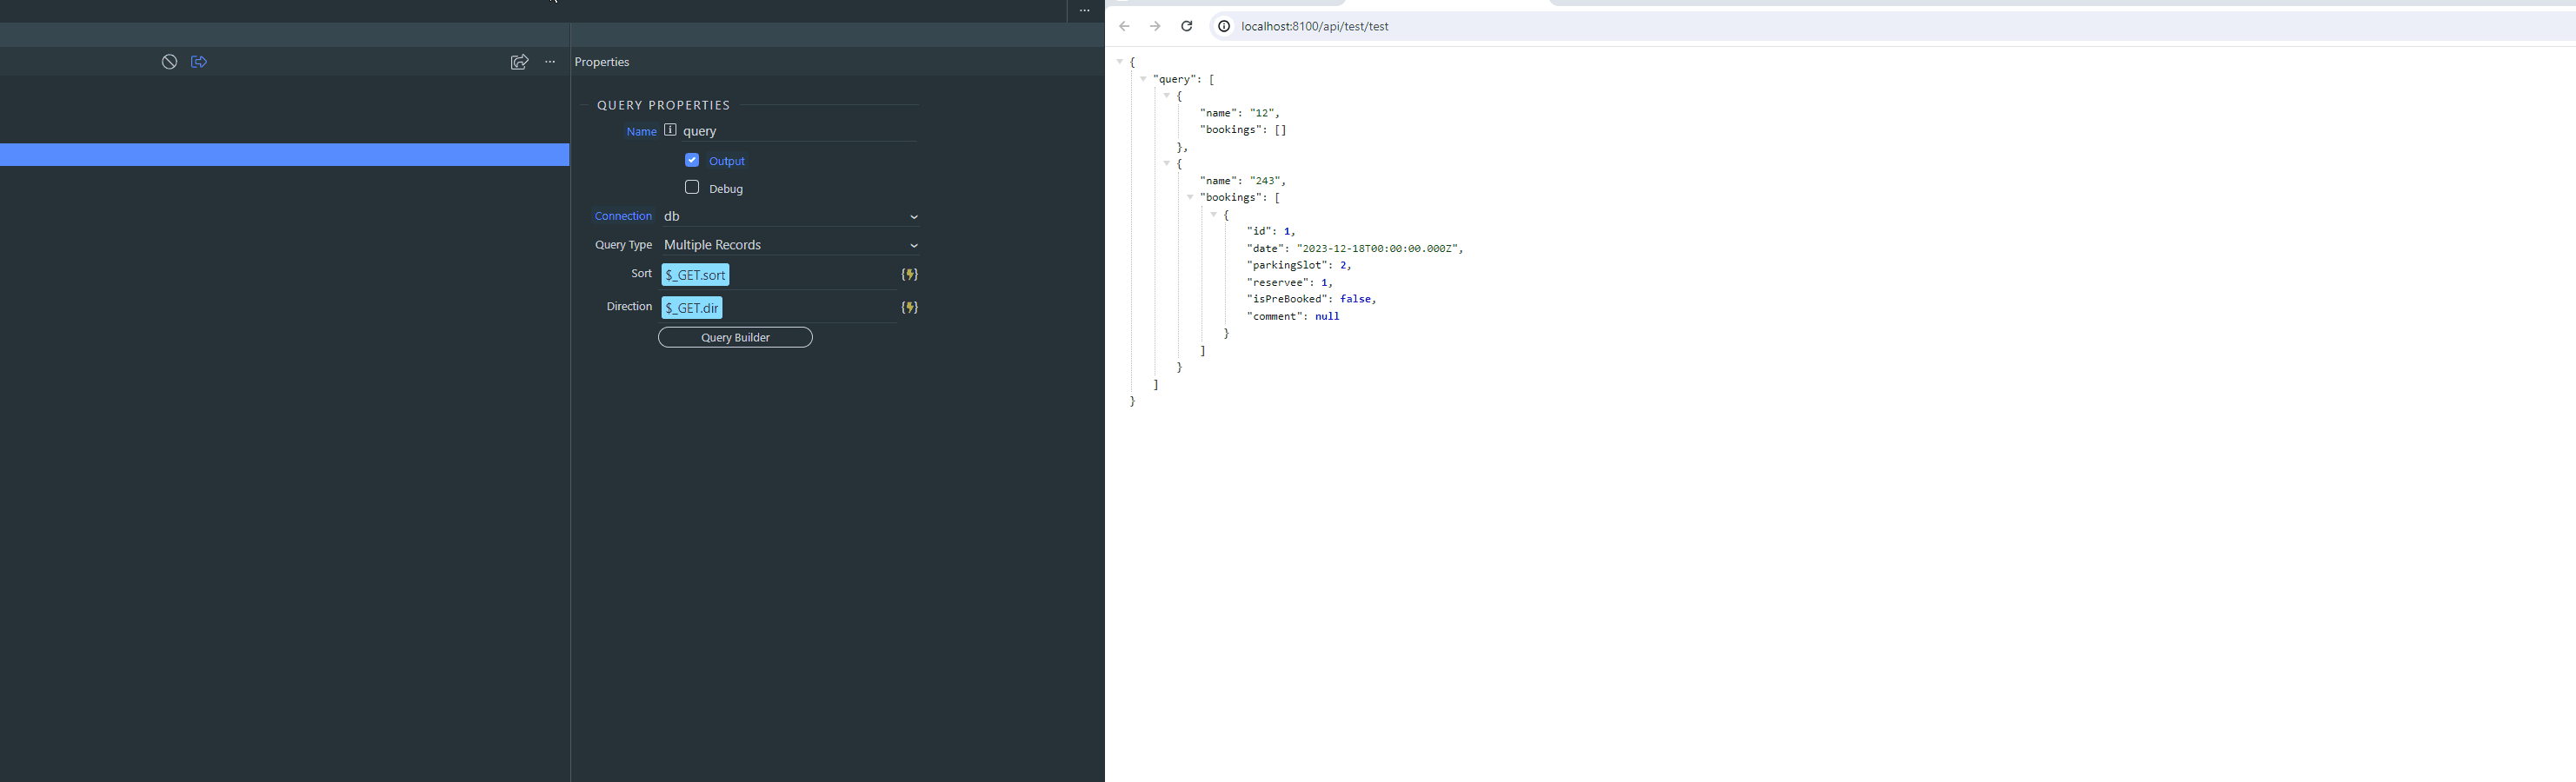View site information for localhost

1223,26
